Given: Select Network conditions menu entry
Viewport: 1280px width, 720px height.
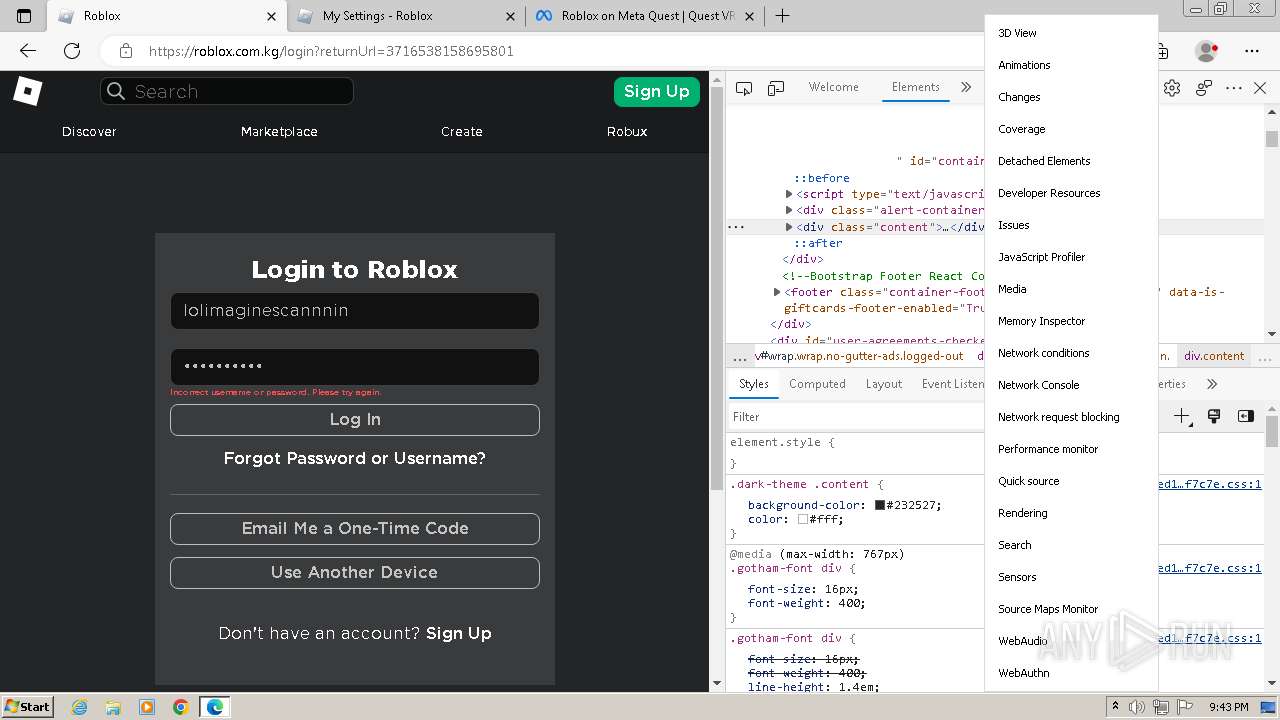Looking at the screenshot, I should coord(1071,353).
